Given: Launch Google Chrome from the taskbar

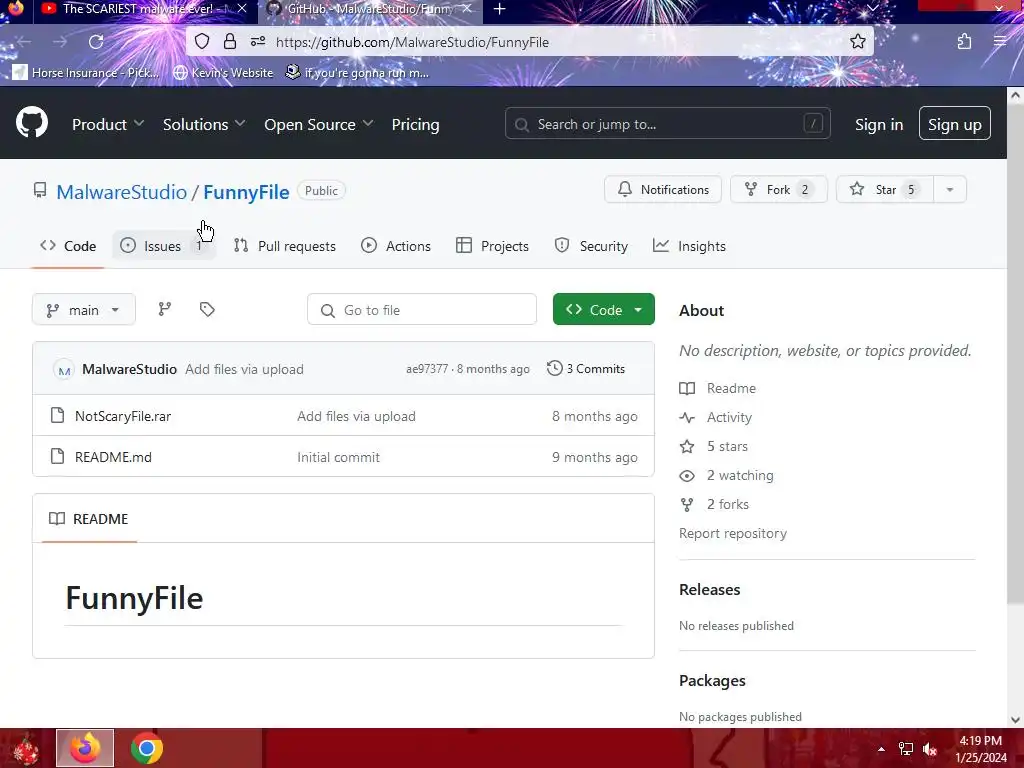Looking at the screenshot, I should pos(147,748).
